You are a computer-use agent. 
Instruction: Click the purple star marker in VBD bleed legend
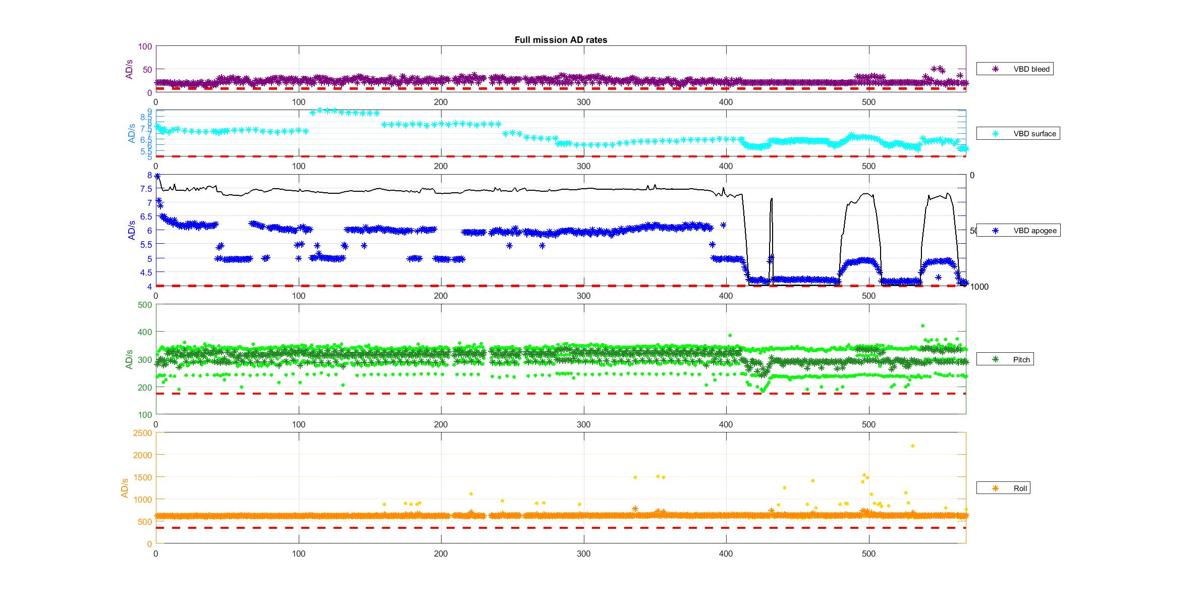point(996,69)
